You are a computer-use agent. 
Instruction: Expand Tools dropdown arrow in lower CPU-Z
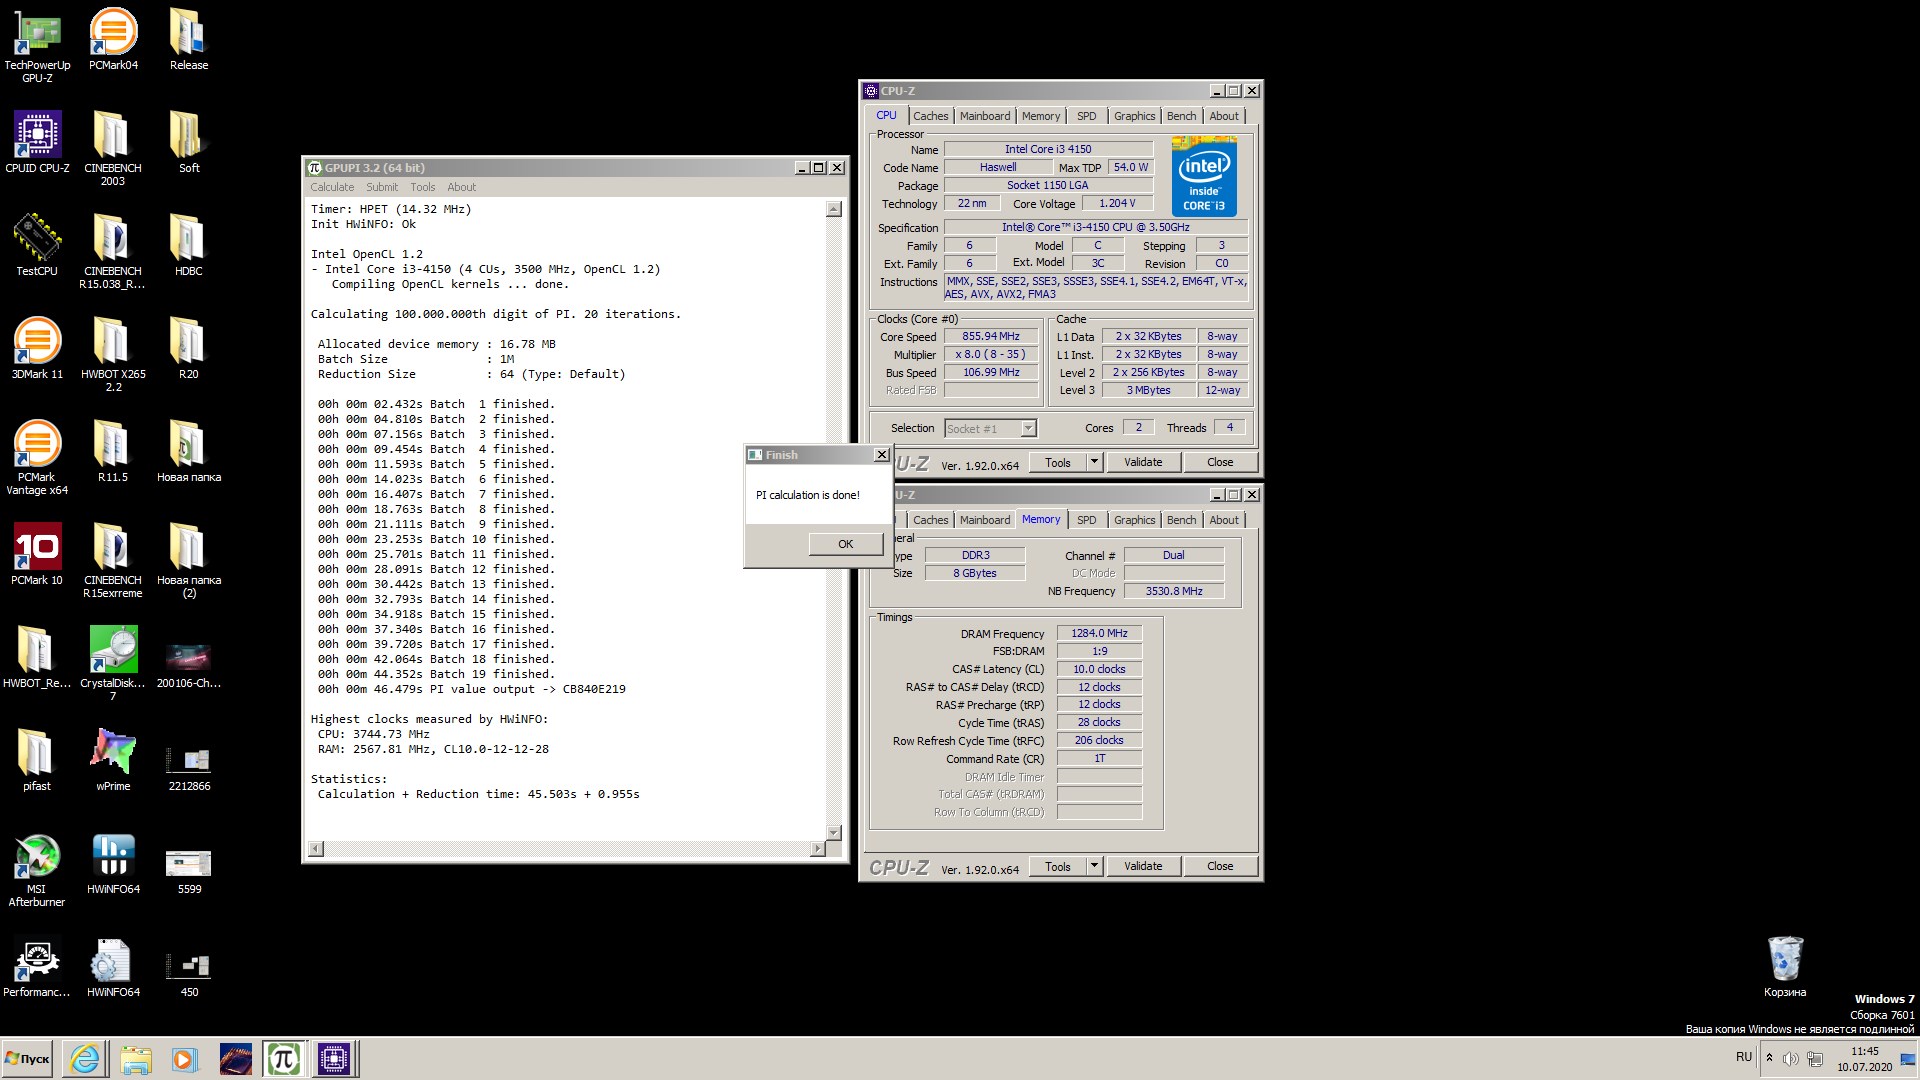coord(1094,866)
